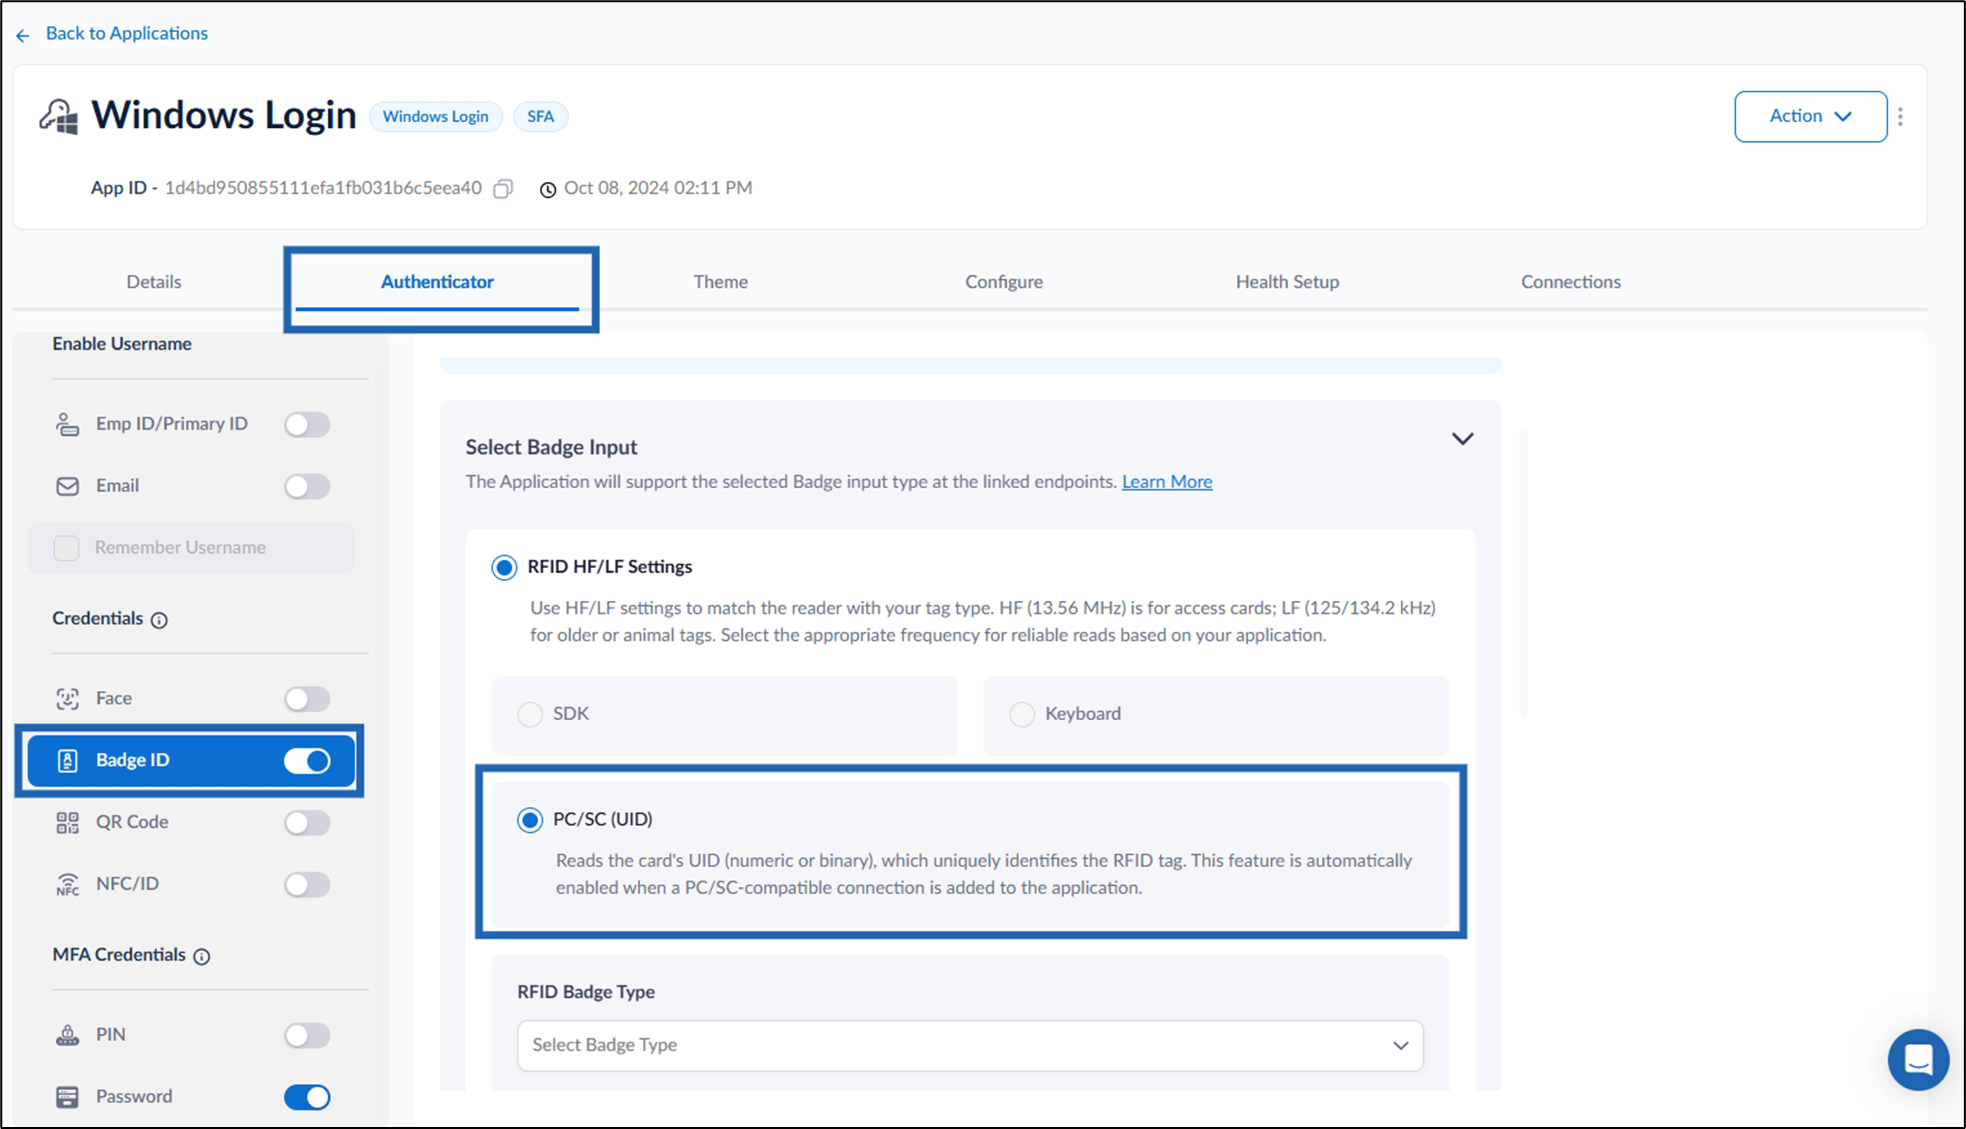Open the Health Setup tab

click(1287, 282)
